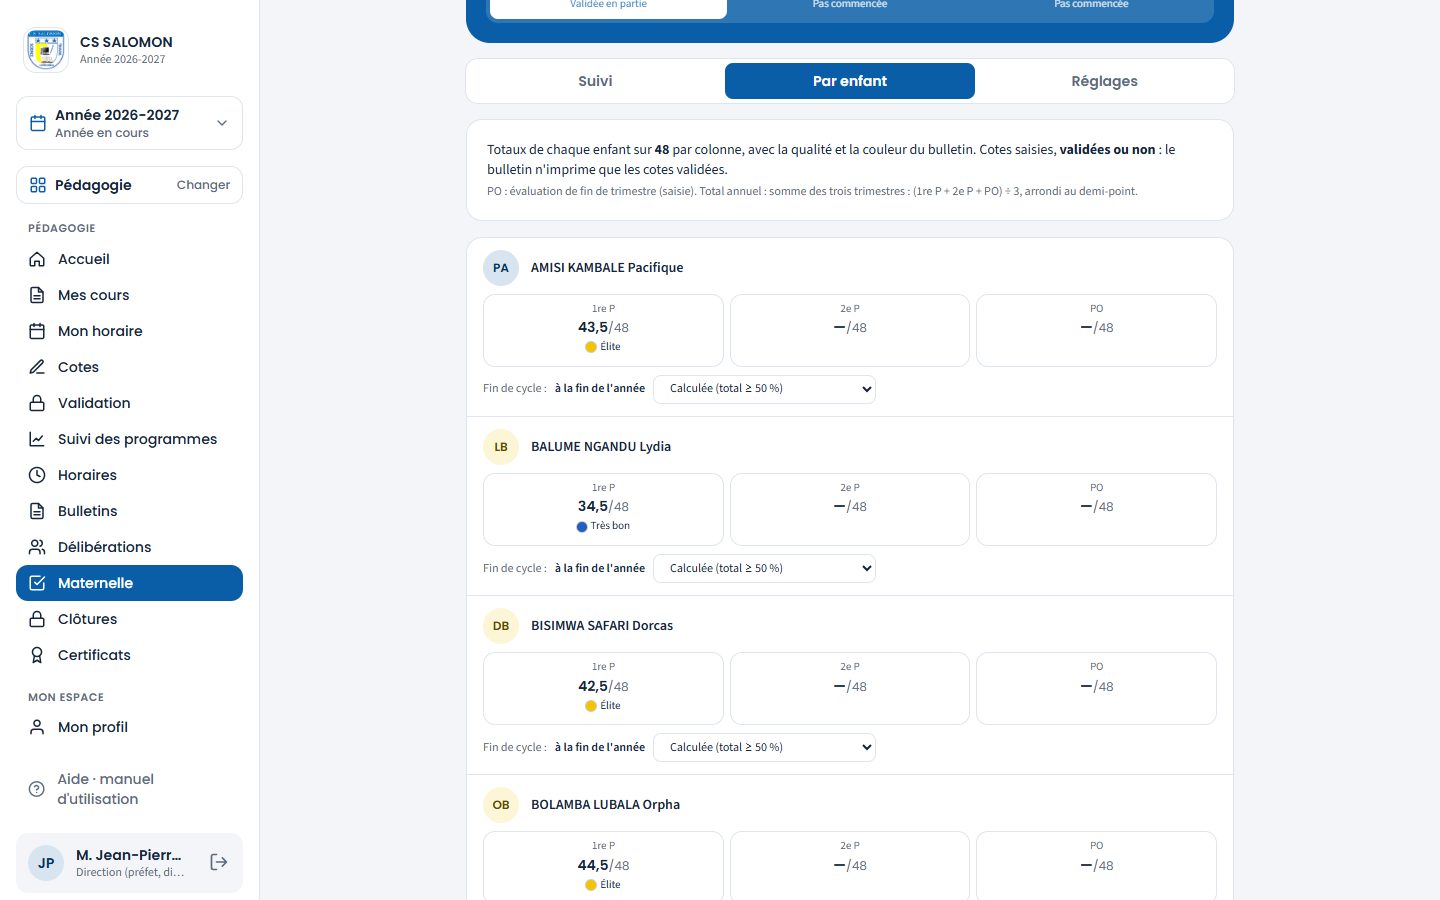Click the Horaires clock icon

pos(37,475)
